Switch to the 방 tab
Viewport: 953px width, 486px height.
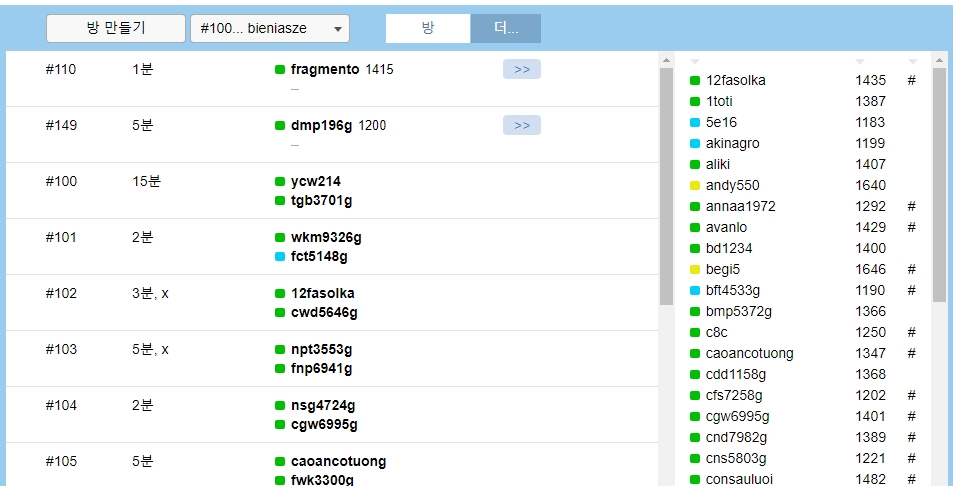click(x=428, y=29)
